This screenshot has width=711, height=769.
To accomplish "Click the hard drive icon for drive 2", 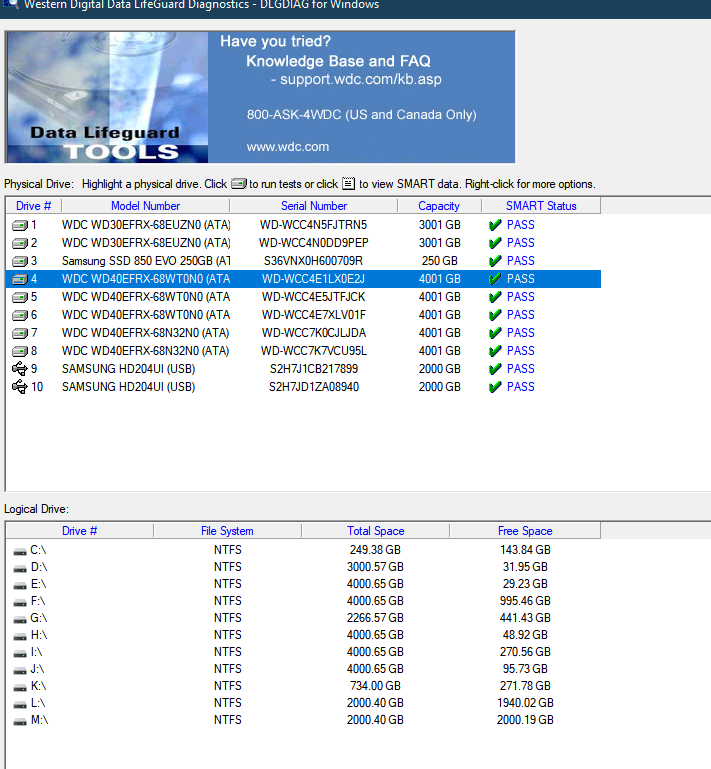I will [x=20, y=243].
